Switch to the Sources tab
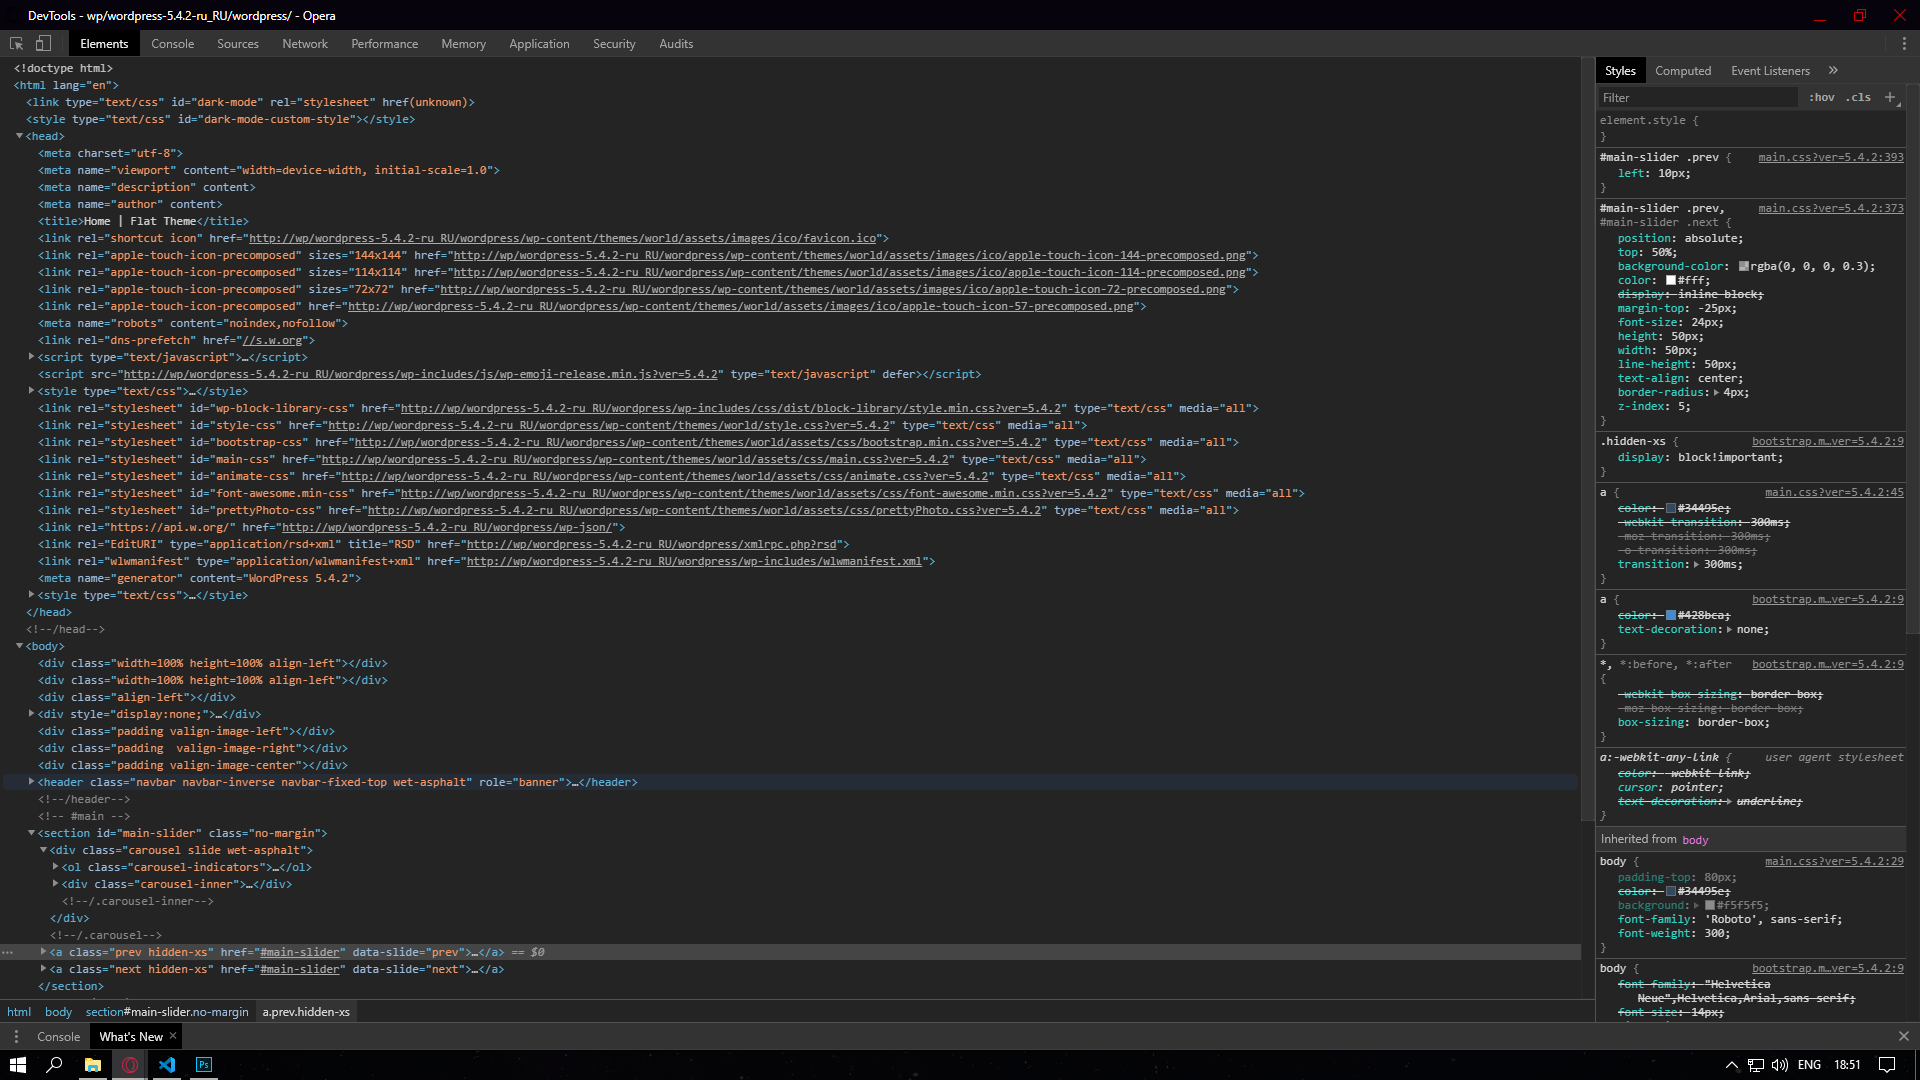 [x=238, y=43]
